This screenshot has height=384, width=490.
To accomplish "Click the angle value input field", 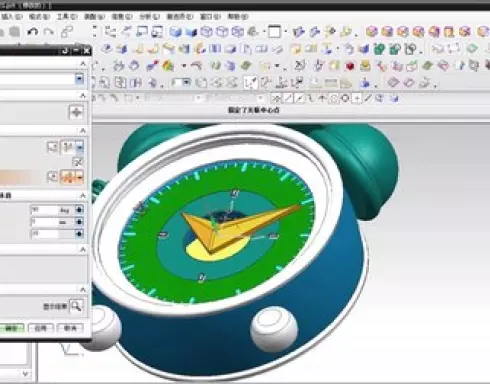I will pyautogui.click(x=44, y=210).
